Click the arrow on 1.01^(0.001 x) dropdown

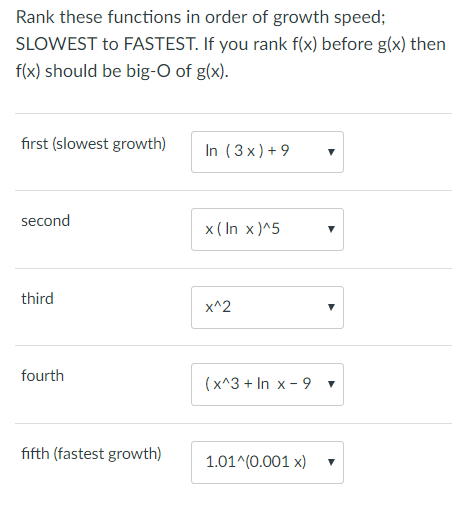click(331, 462)
